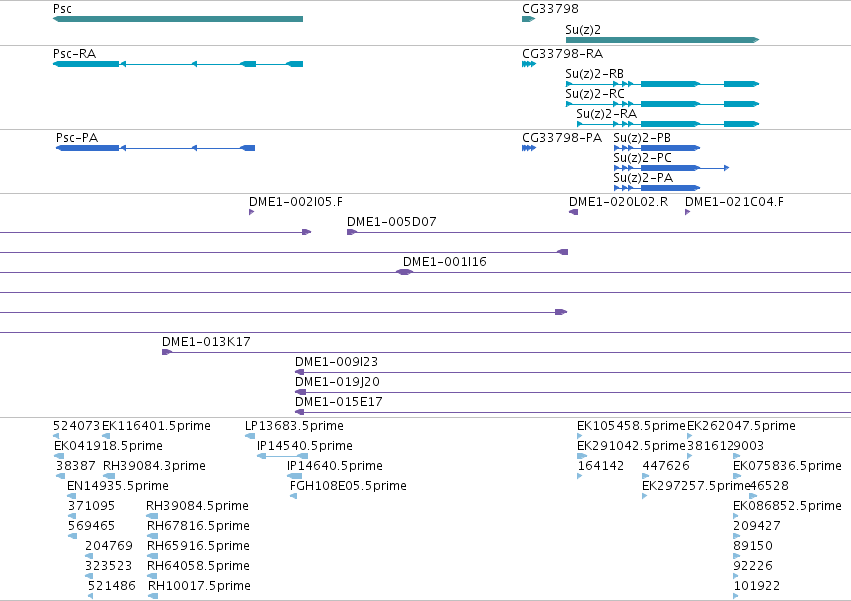851x601 pixels.
Task: Select the Su(z)2-RB transcript label
Action: 594,74
